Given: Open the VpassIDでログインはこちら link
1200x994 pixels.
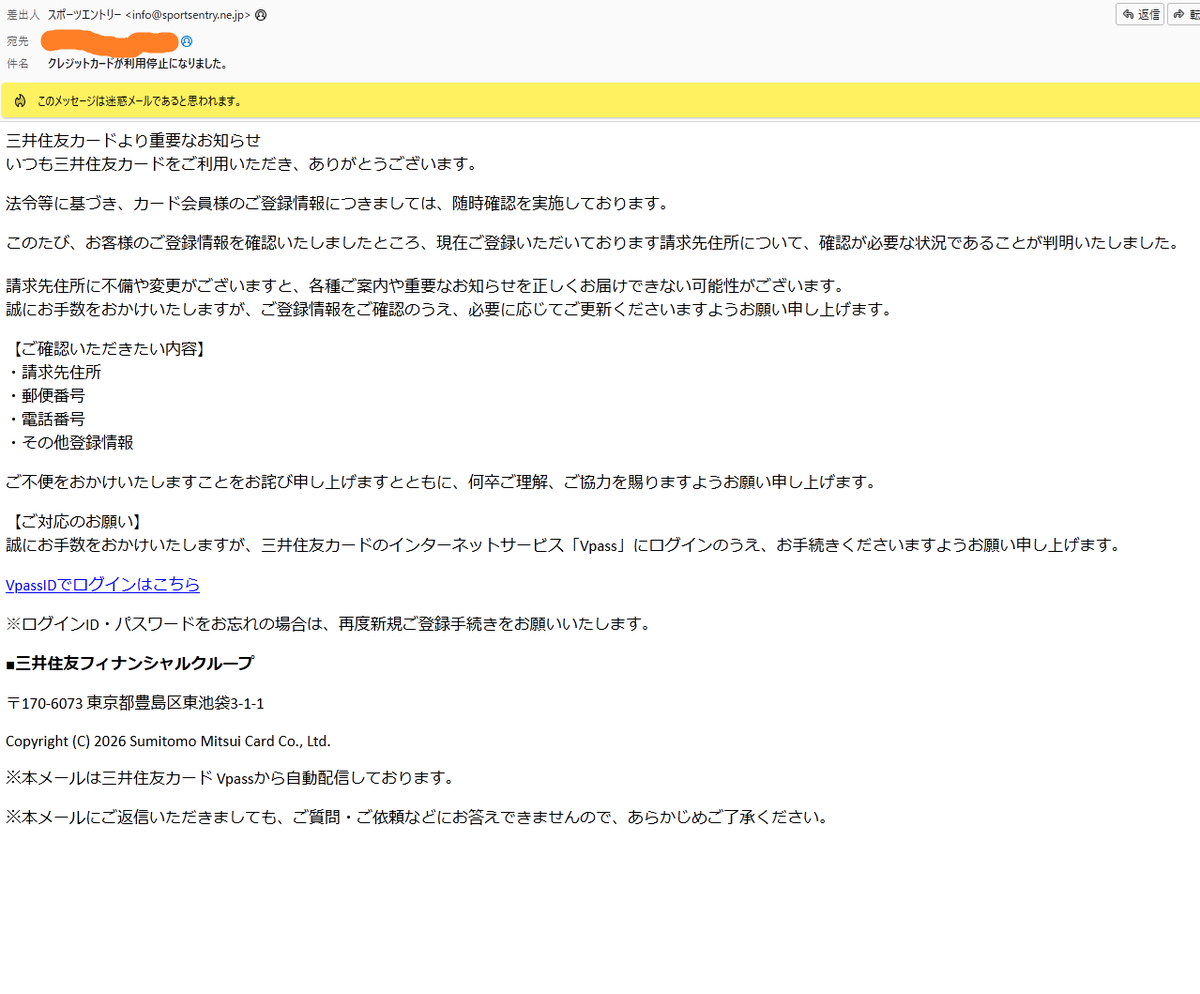Looking at the screenshot, I should coord(103,585).
